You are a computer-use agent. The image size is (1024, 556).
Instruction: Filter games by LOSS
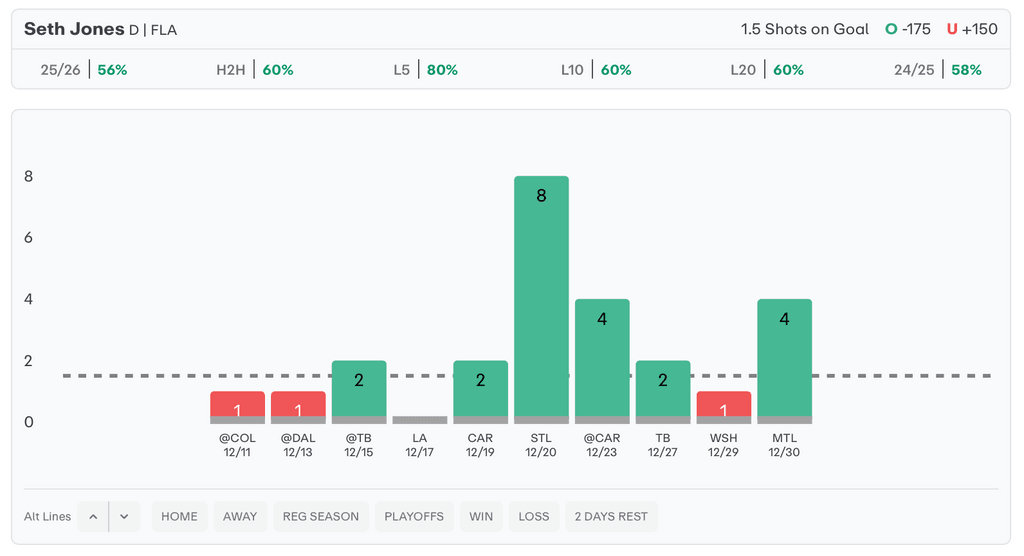pyautogui.click(x=534, y=517)
